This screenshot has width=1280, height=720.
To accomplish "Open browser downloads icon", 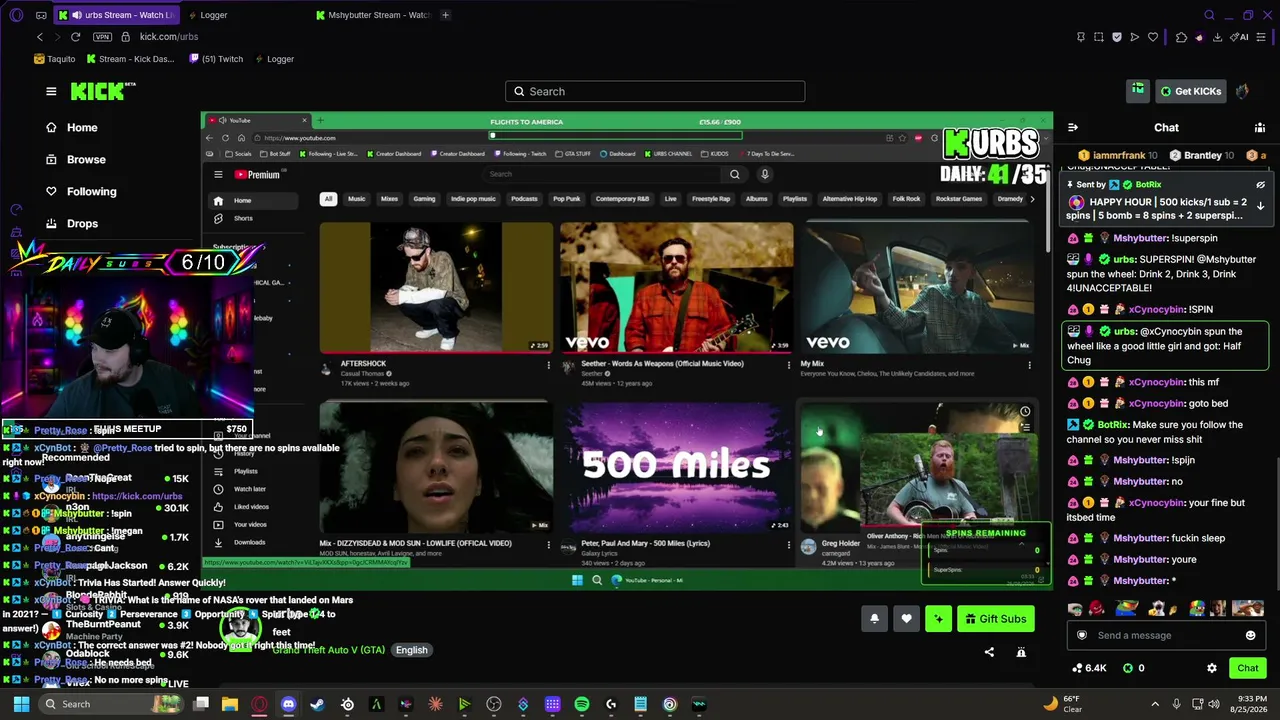I will [x=1217, y=37].
